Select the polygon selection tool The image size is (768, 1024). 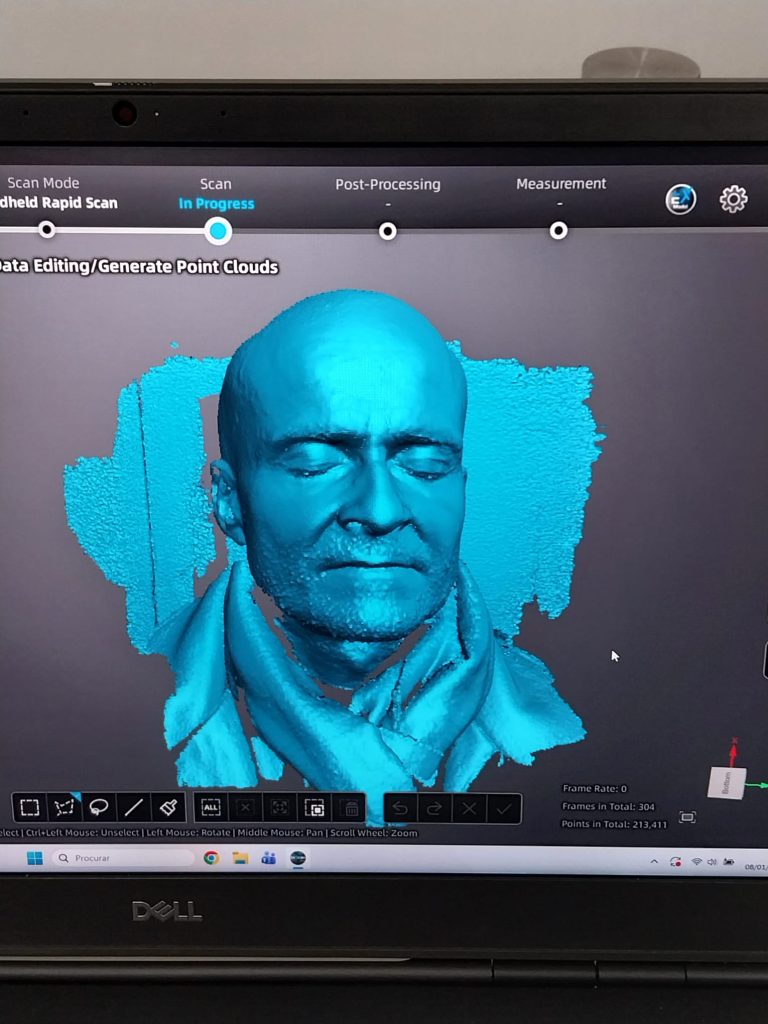point(65,807)
